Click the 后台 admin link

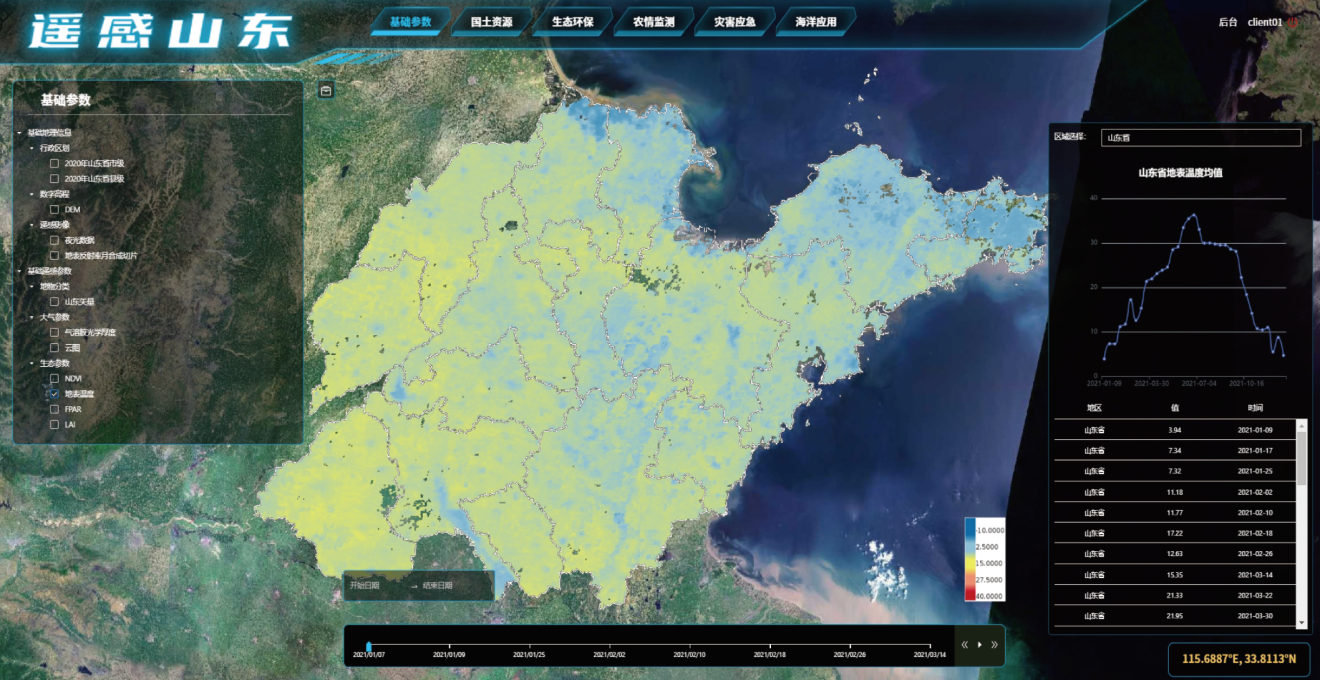coord(1228,22)
